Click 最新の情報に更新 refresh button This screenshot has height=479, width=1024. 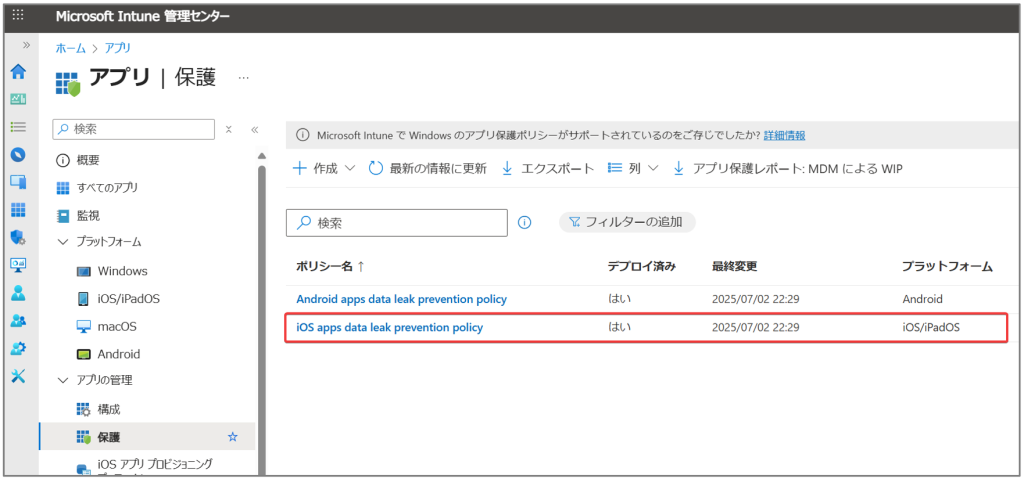point(428,169)
